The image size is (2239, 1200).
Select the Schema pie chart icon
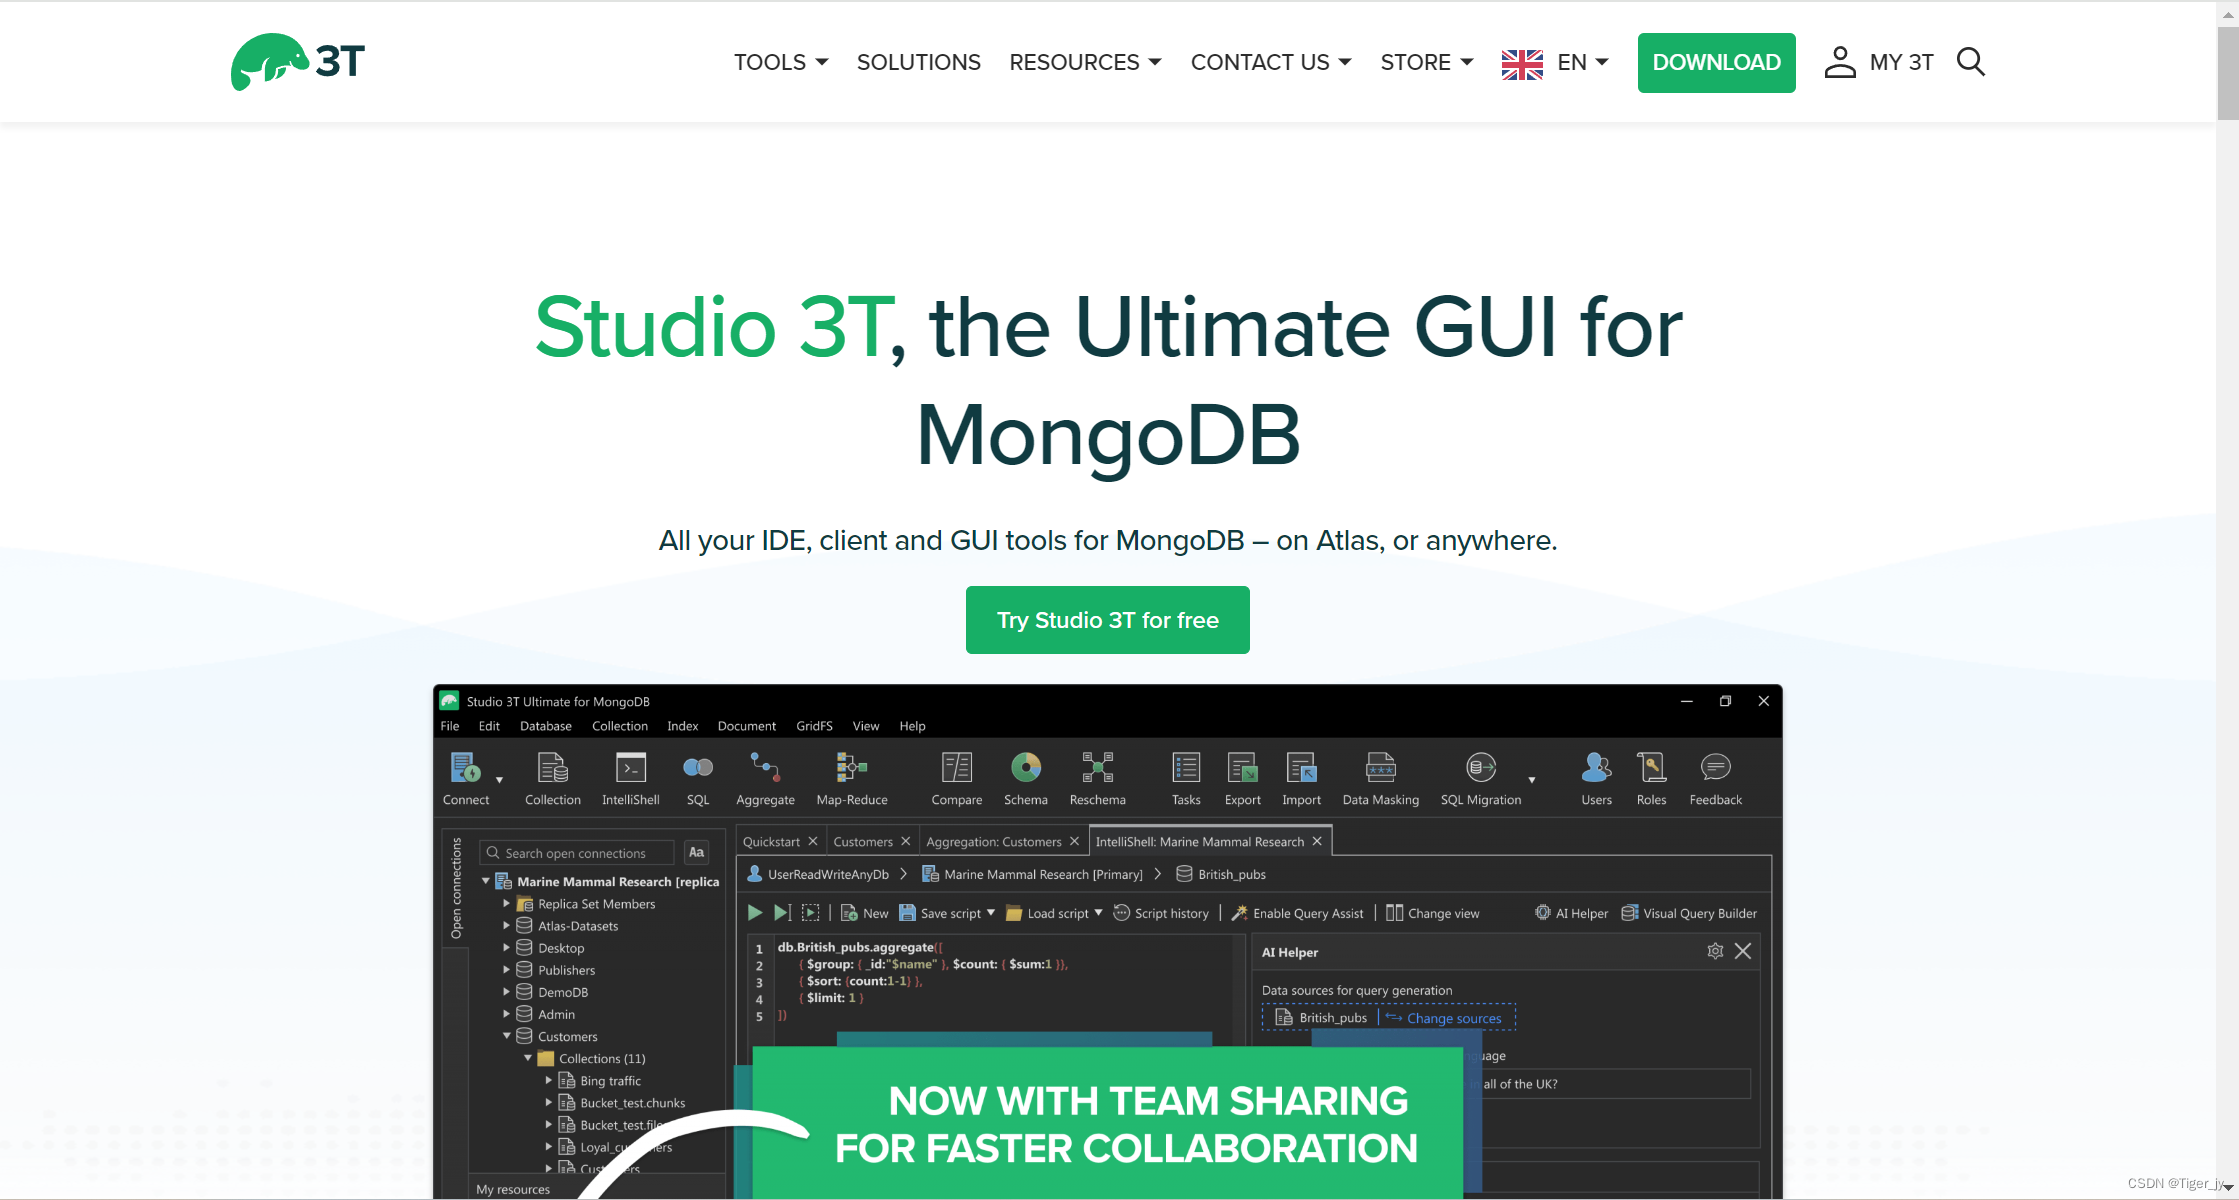1025,769
